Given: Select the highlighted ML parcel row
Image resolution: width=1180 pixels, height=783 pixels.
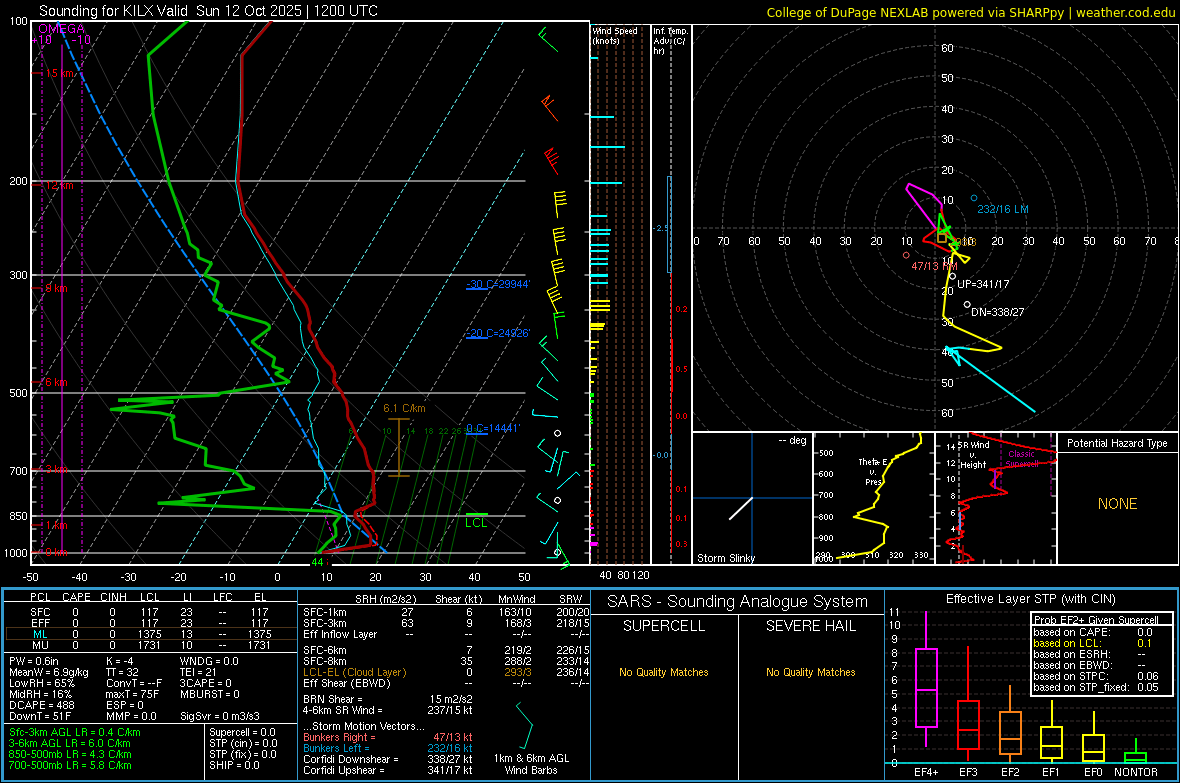Looking at the screenshot, I should 150,634.
